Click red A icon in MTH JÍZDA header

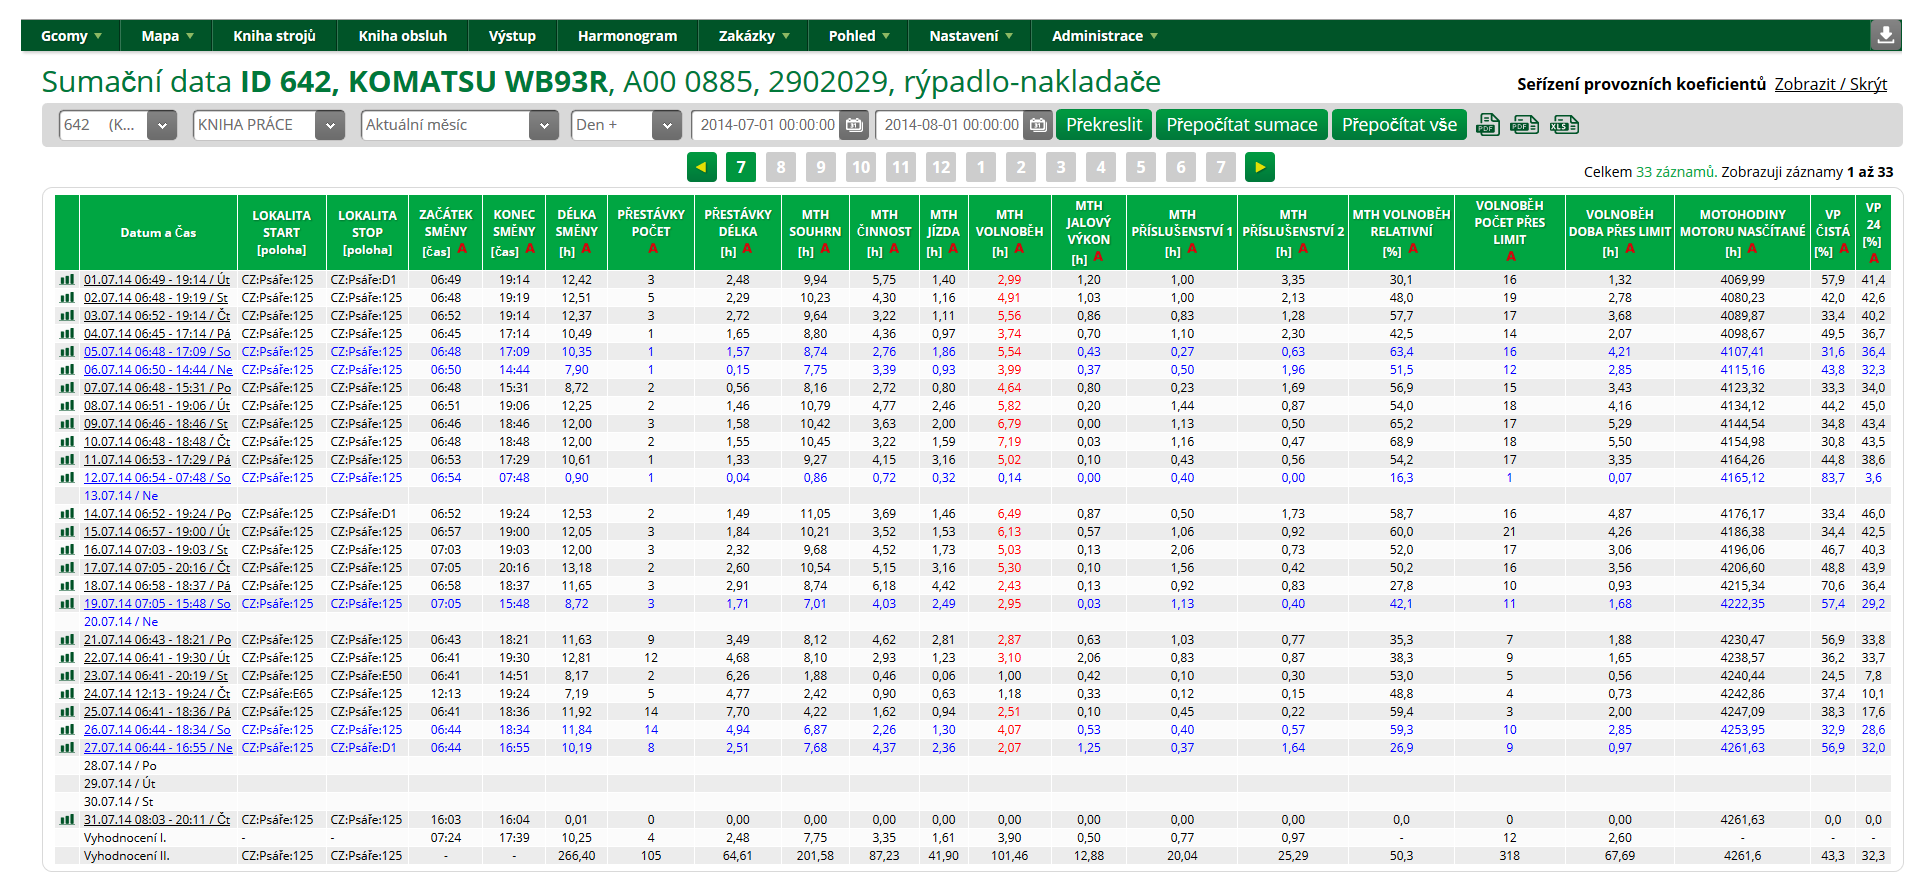pos(953,250)
